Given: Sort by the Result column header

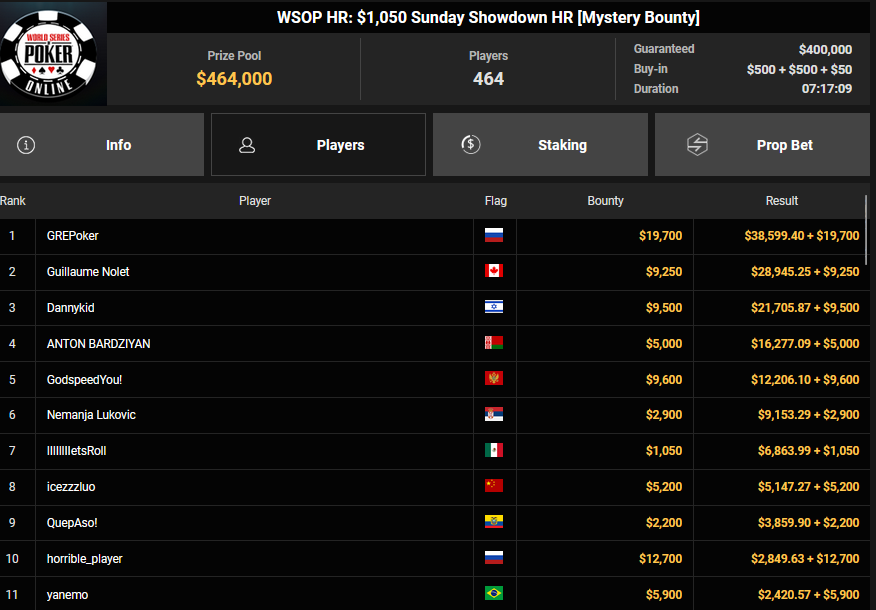Looking at the screenshot, I should coord(781,201).
